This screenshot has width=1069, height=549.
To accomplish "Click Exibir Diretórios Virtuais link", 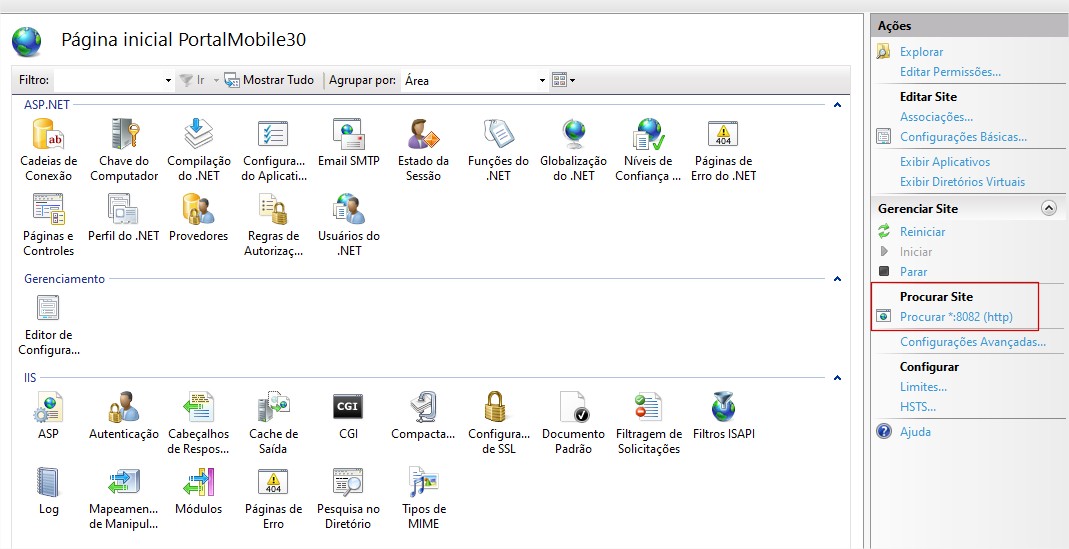I will (962, 181).
